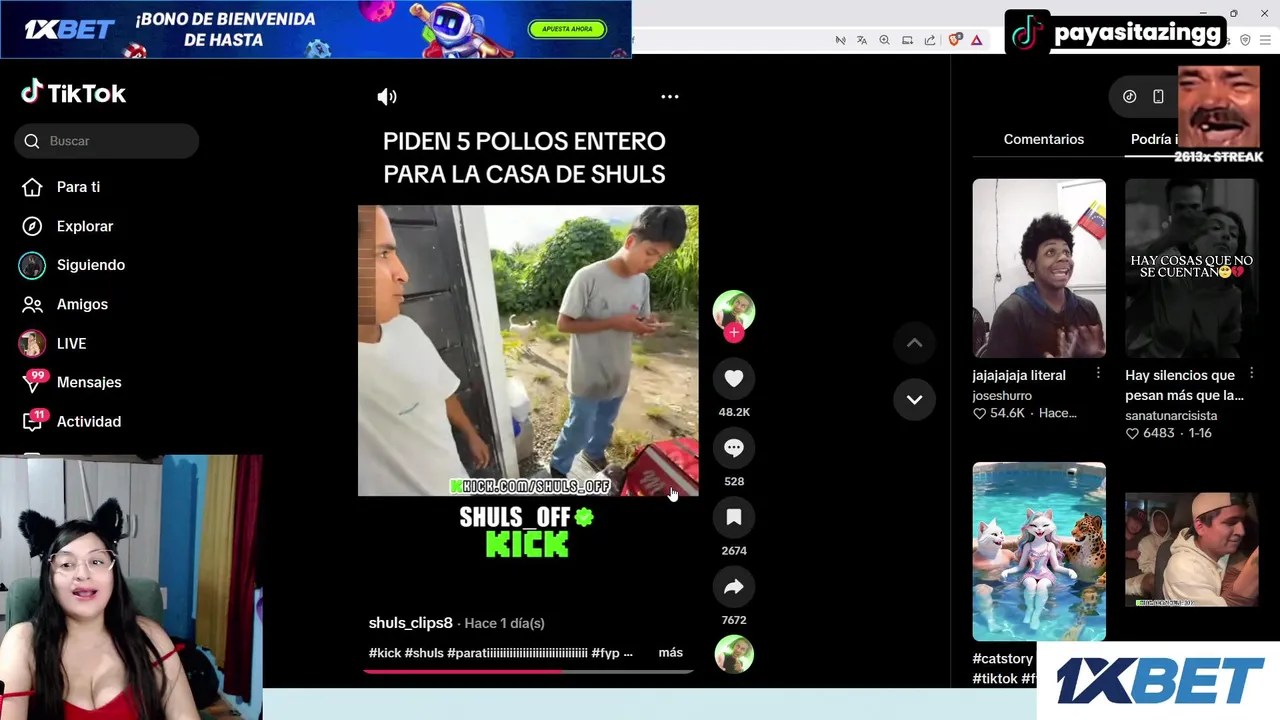Image resolution: width=1280 pixels, height=720 pixels.
Task: Open shuls_clips8 profile link
Action: pyautogui.click(x=411, y=623)
